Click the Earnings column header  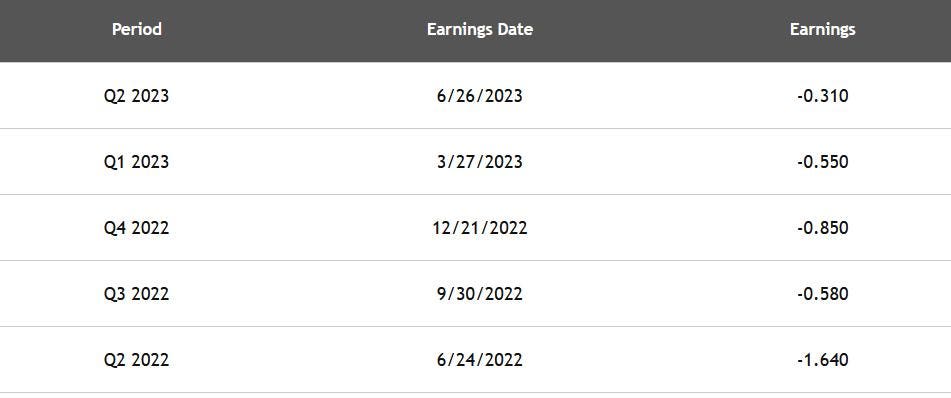tap(822, 29)
